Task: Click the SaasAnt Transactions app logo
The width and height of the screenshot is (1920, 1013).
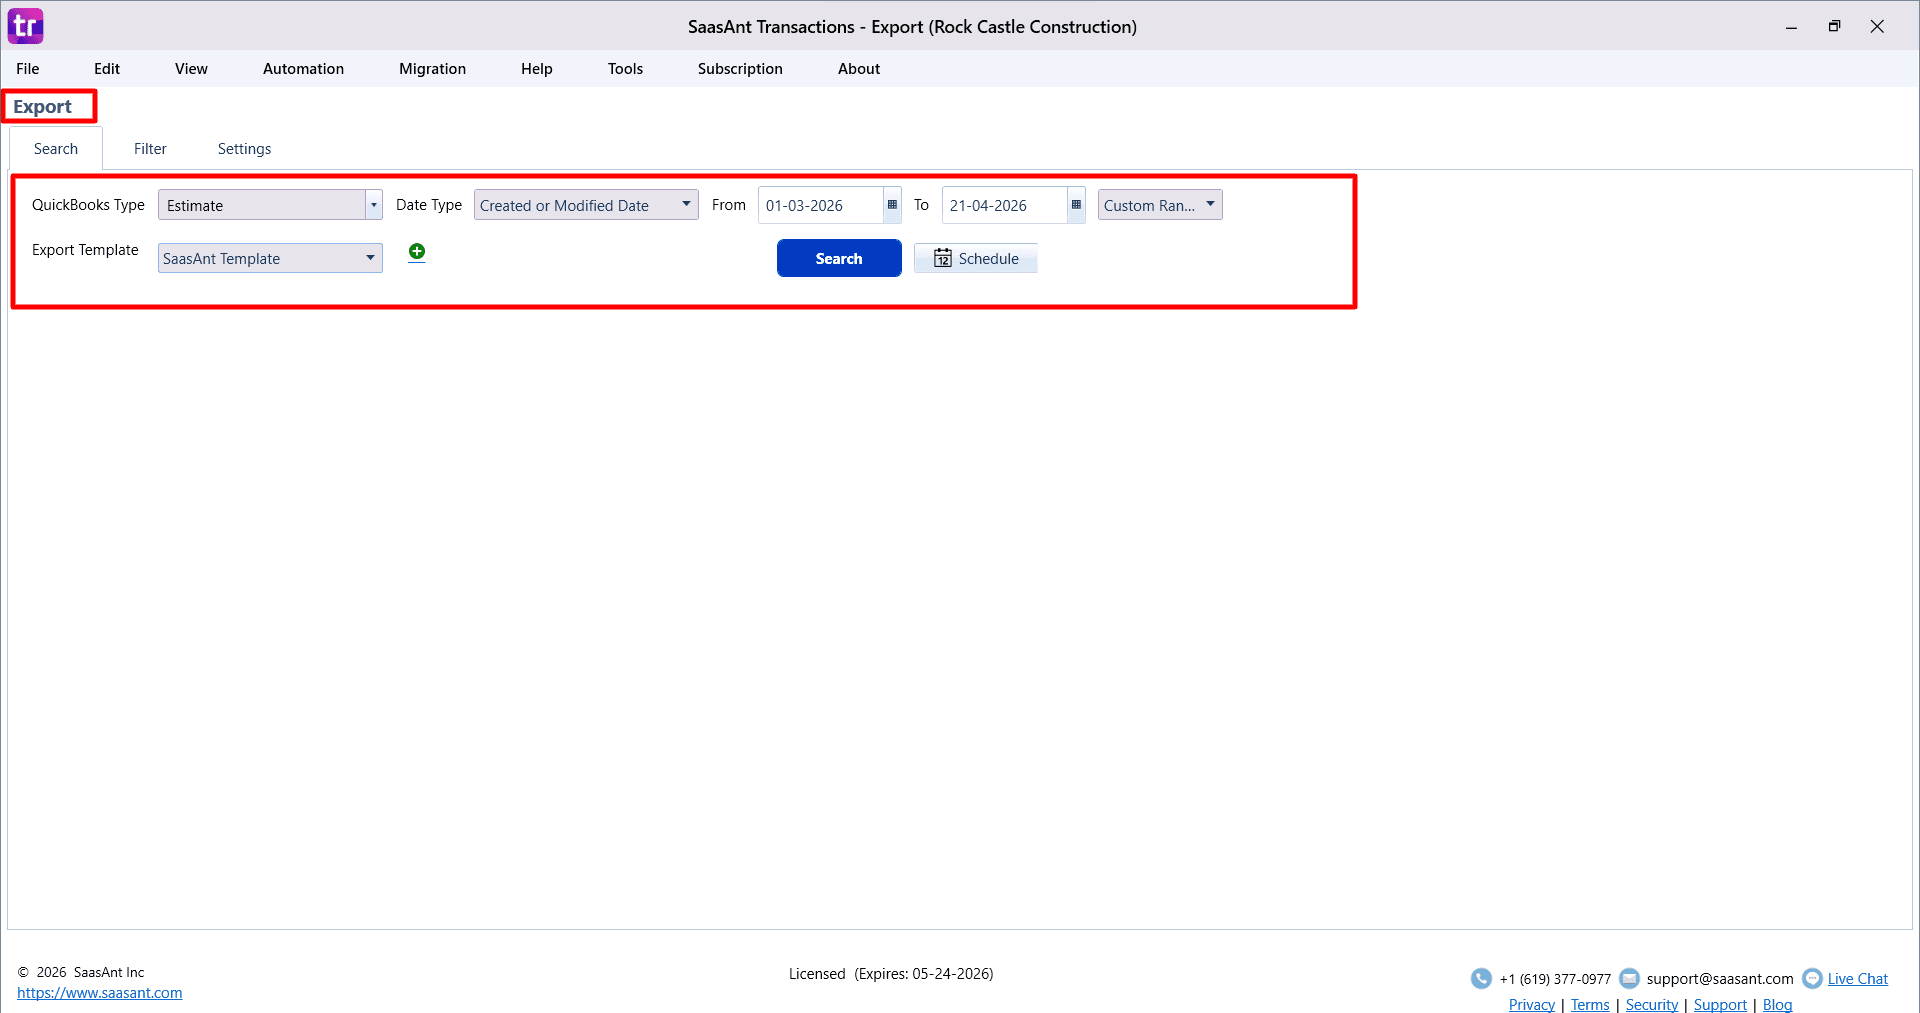Action: click(x=26, y=26)
